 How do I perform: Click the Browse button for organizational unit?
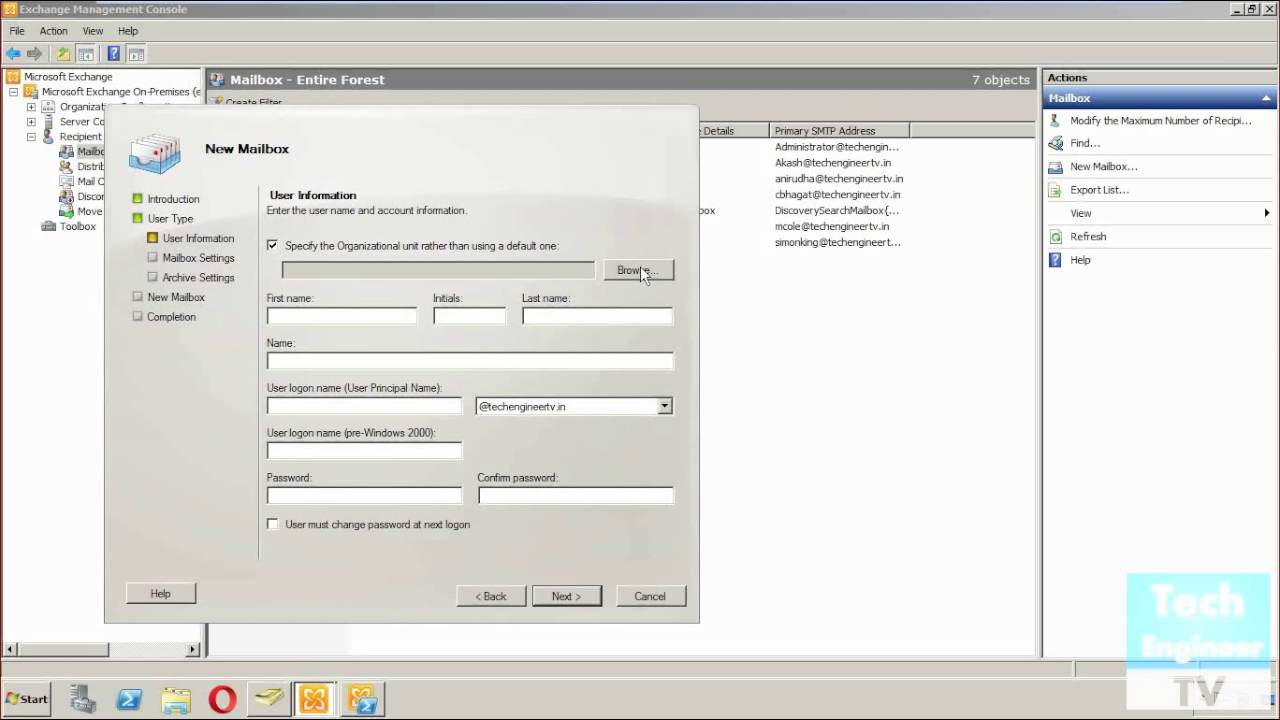[x=638, y=270]
